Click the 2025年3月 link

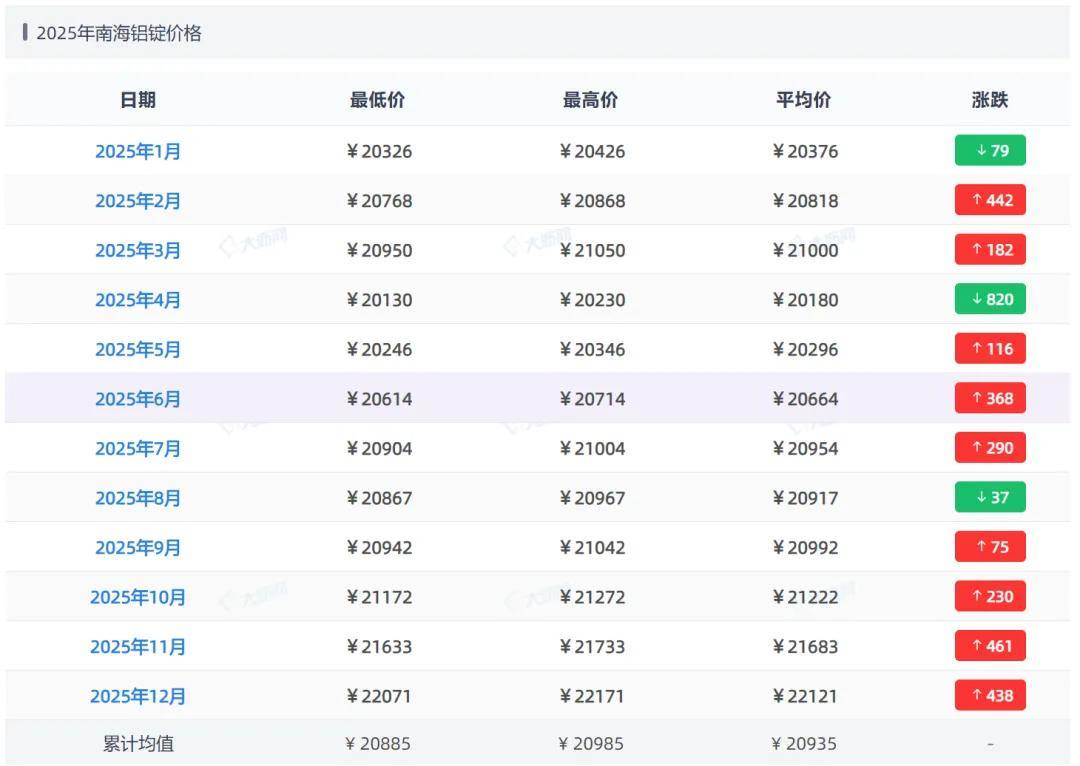(x=138, y=250)
